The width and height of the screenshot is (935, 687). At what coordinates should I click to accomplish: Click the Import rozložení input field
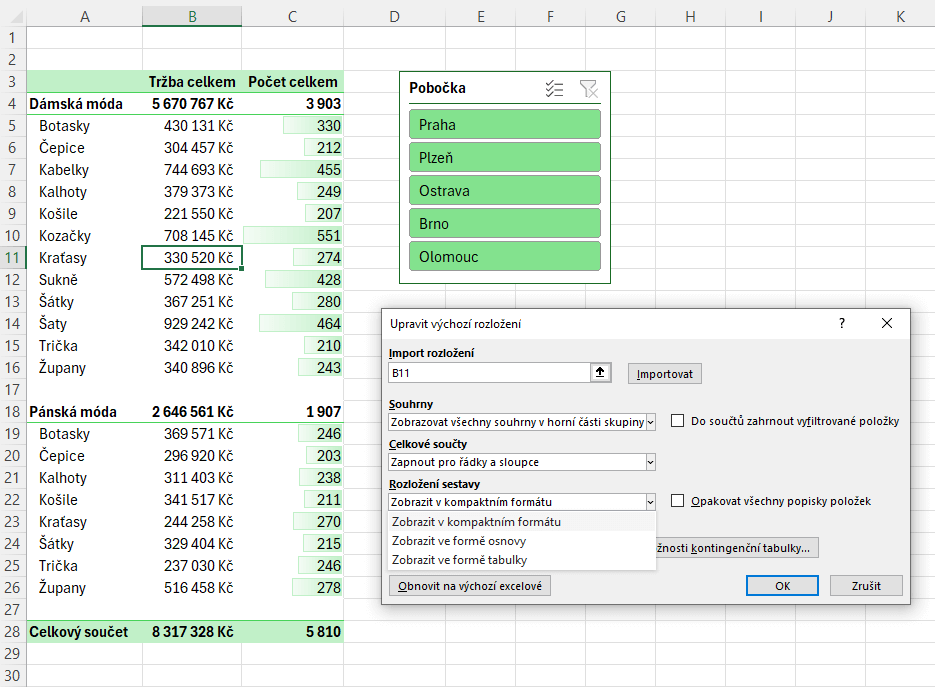tap(489, 373)
